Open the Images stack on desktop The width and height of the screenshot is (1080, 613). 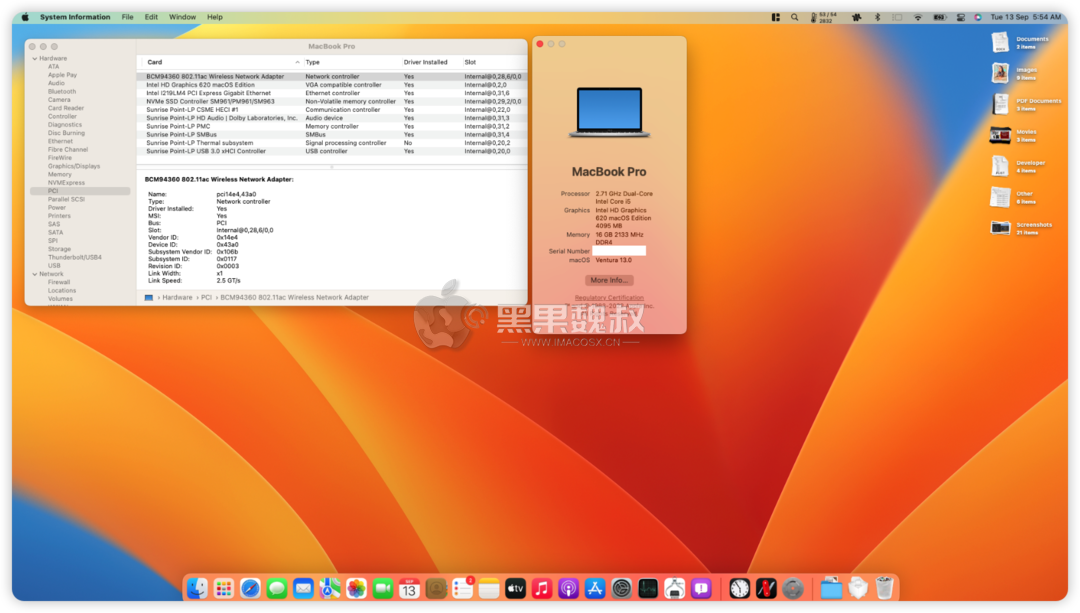pyautogui.click(x=1000, y=73)
